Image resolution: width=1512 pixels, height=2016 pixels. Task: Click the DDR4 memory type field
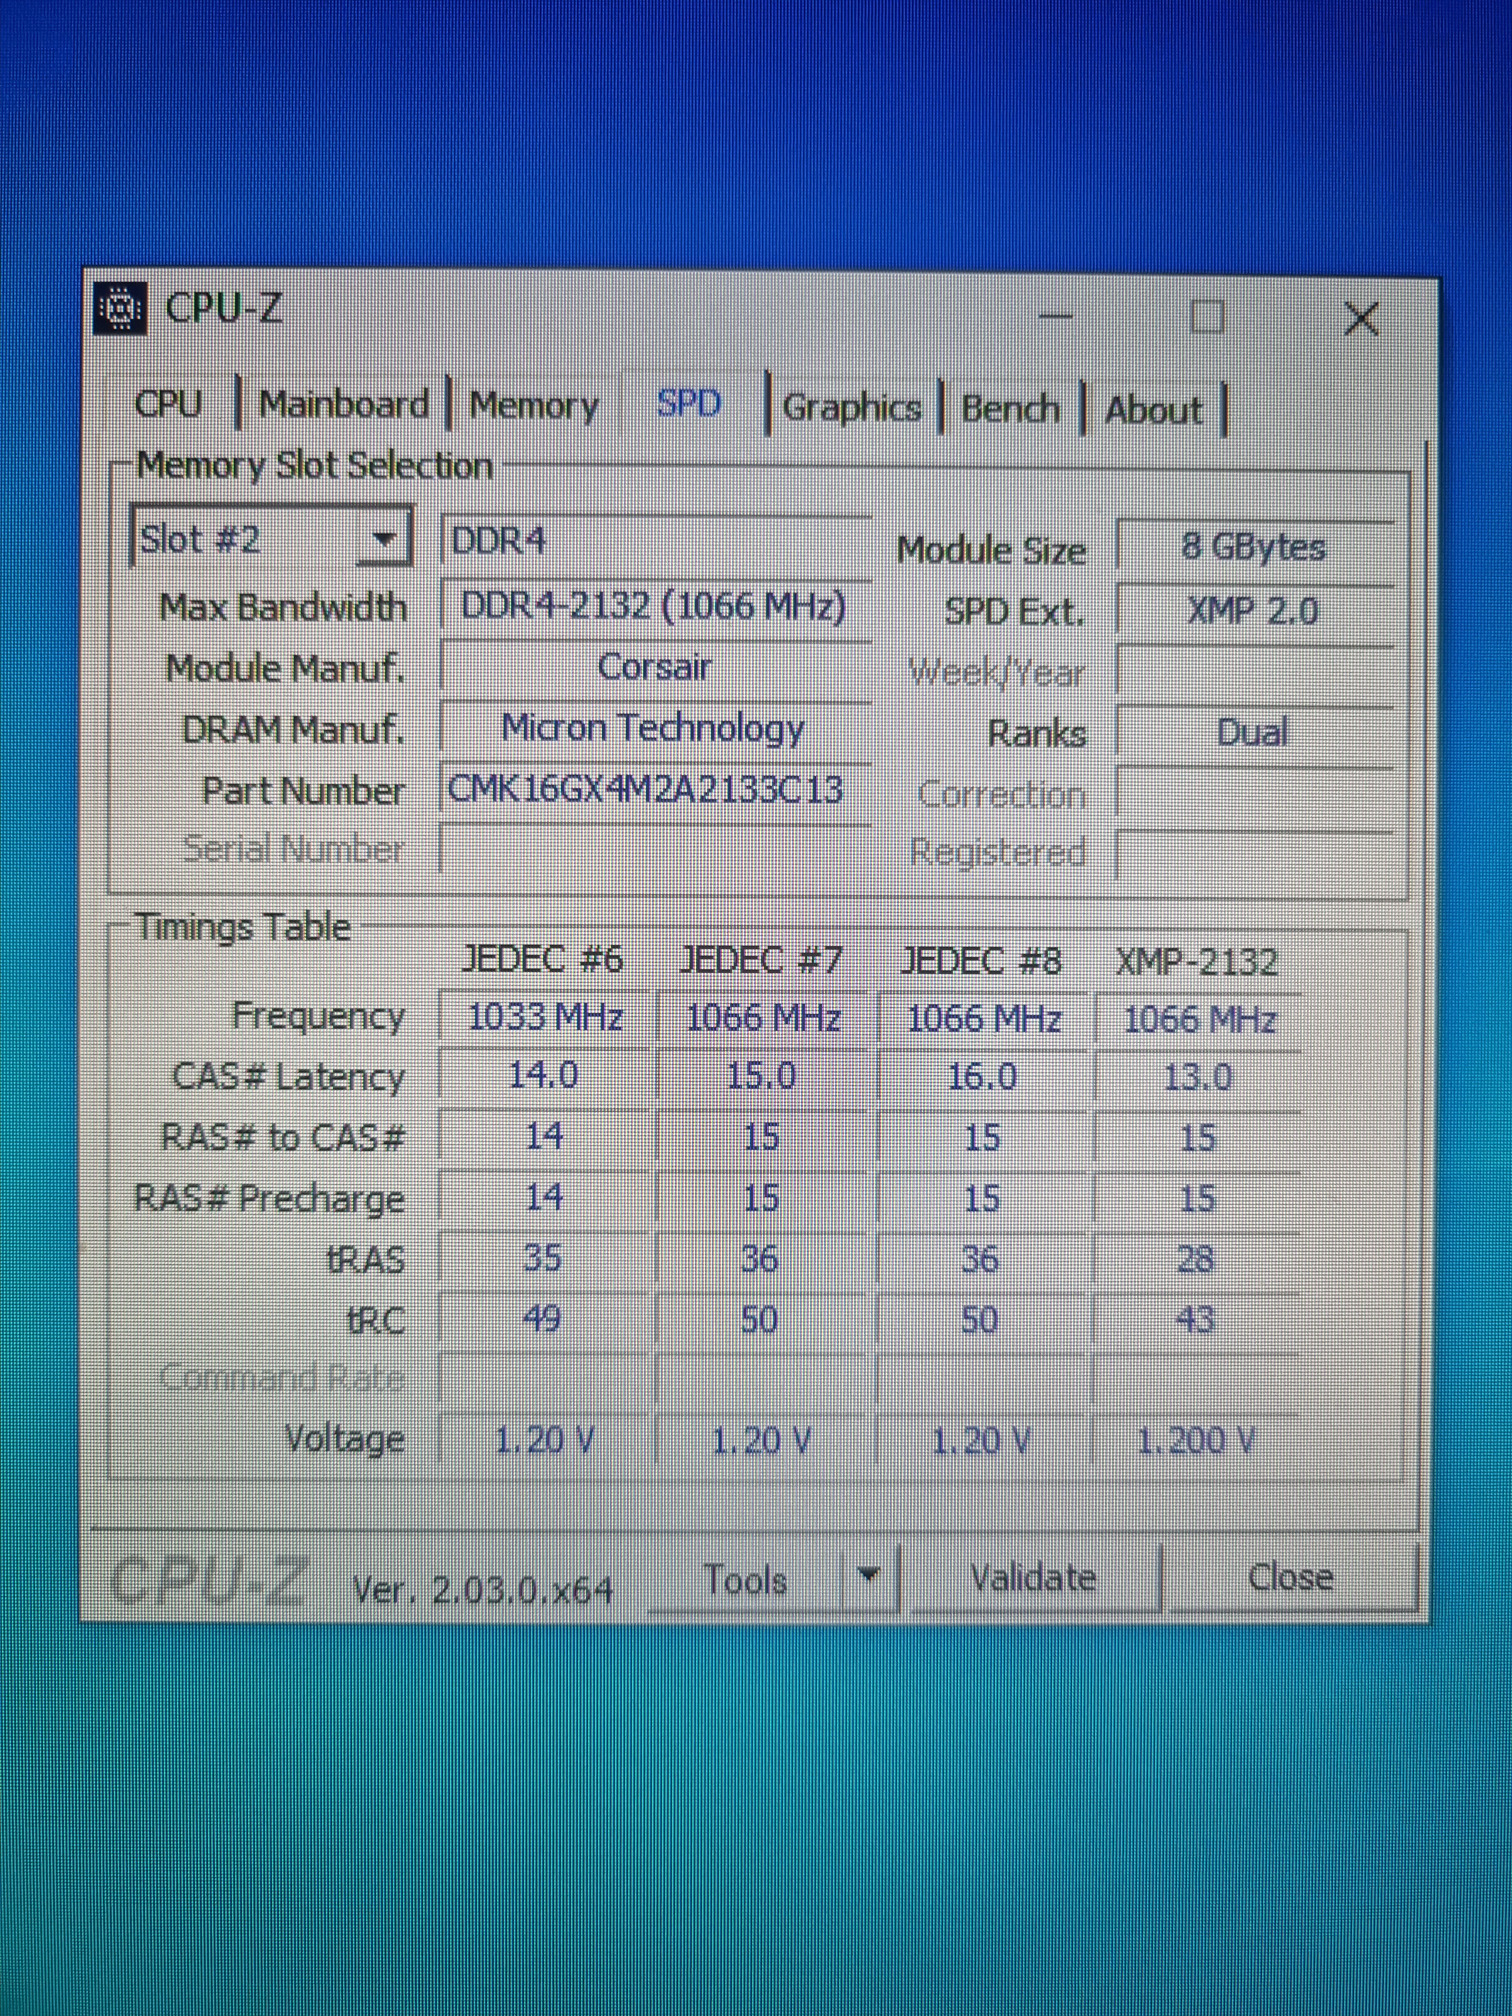click(656, 541)
